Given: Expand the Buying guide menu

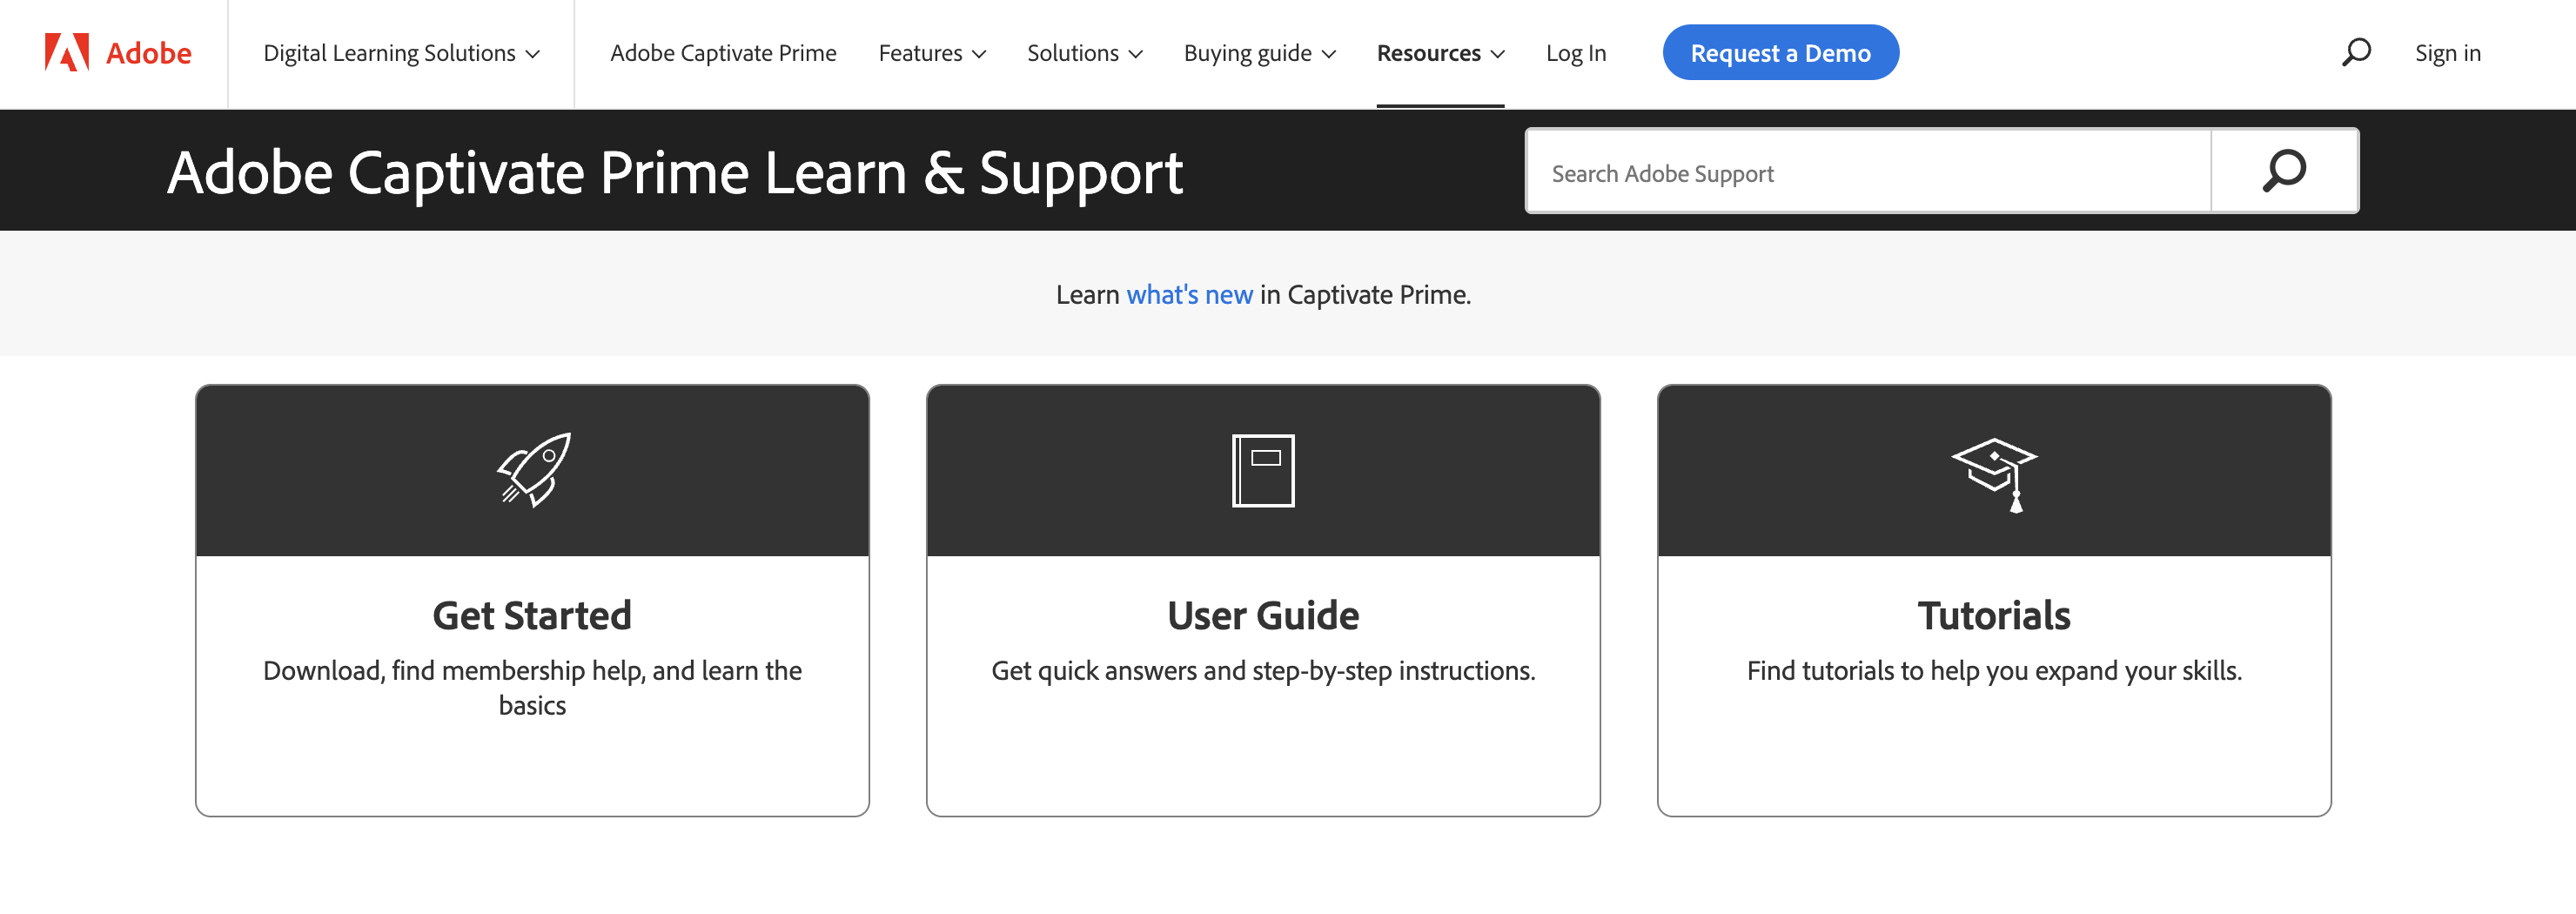Looking at the screenshot, I should pos(1260,53).
